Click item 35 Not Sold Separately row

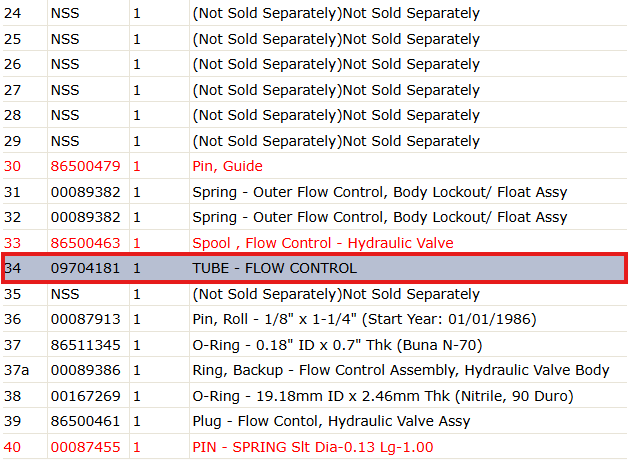coord(314,294)
